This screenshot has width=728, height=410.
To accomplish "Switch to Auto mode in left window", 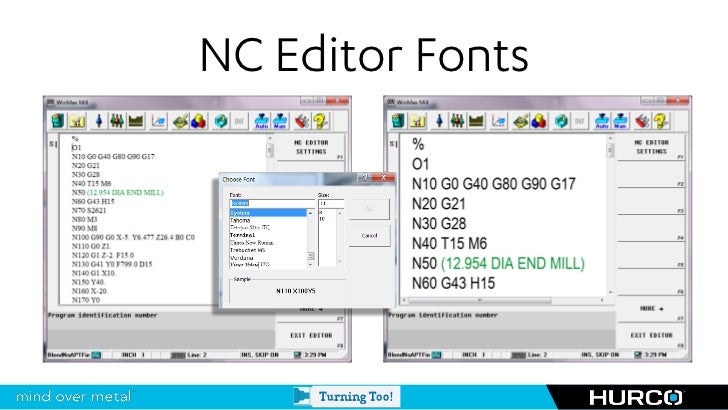I will (262, 121).
